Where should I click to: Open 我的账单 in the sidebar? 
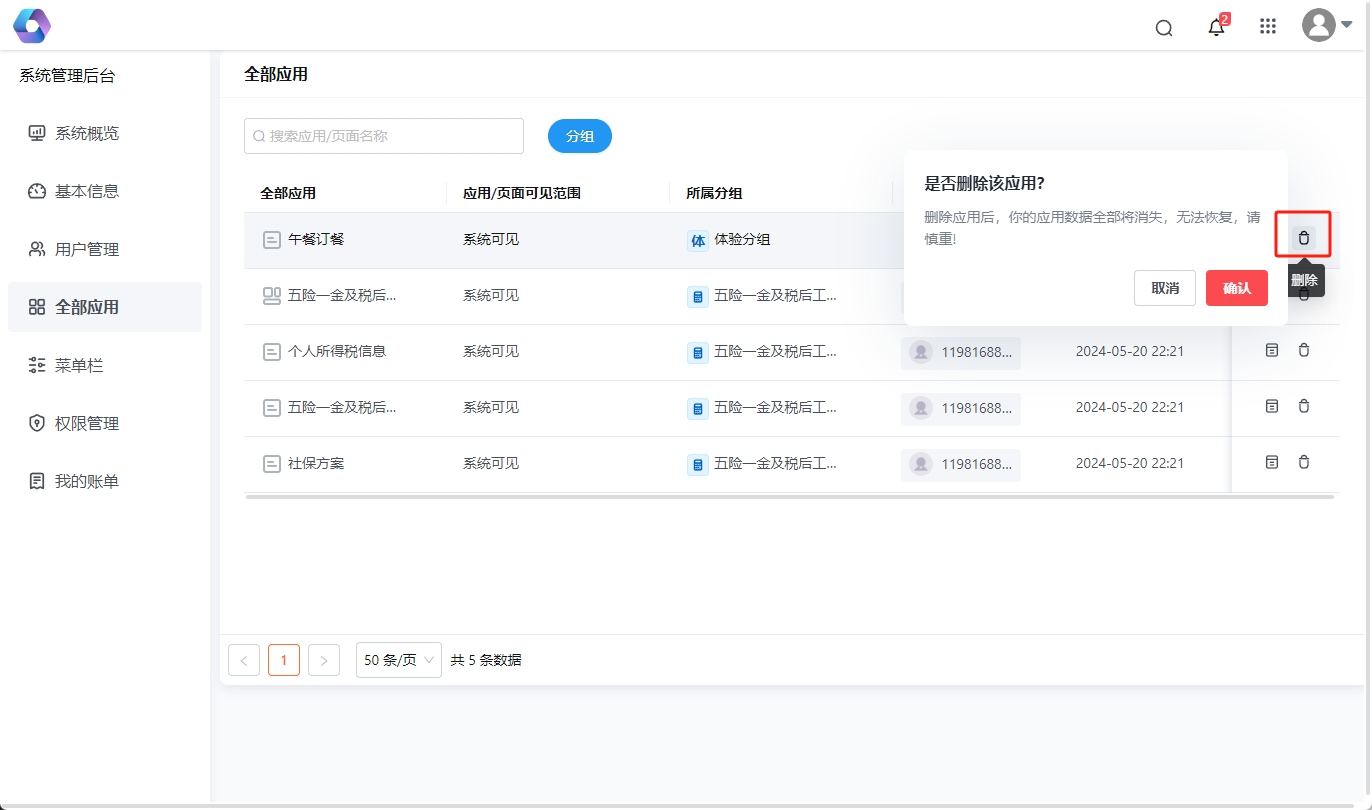[86, 481]
